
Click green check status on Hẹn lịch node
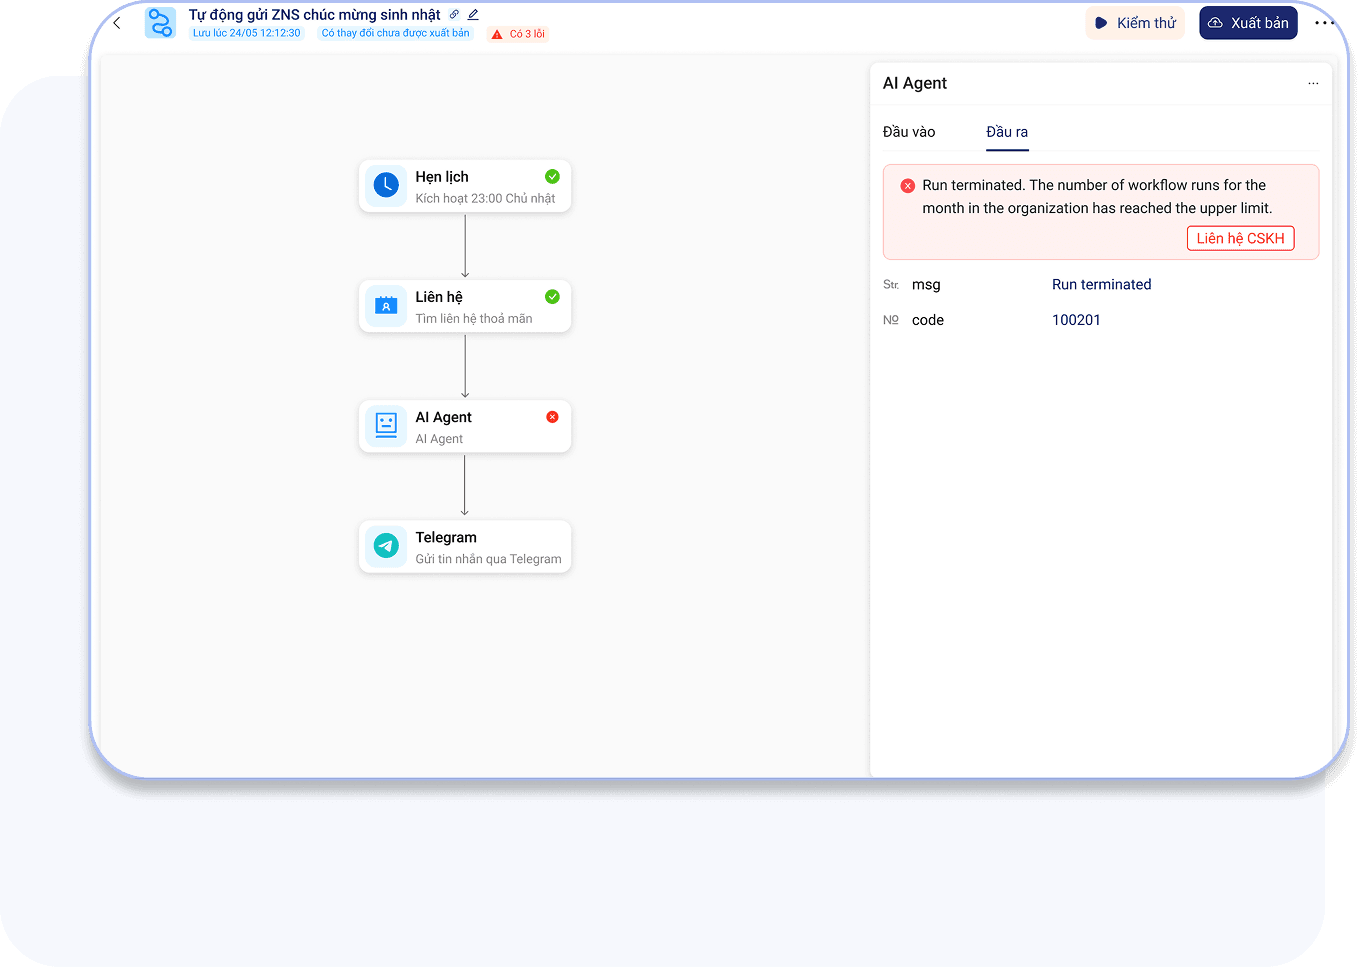click(x=552, y=177)
